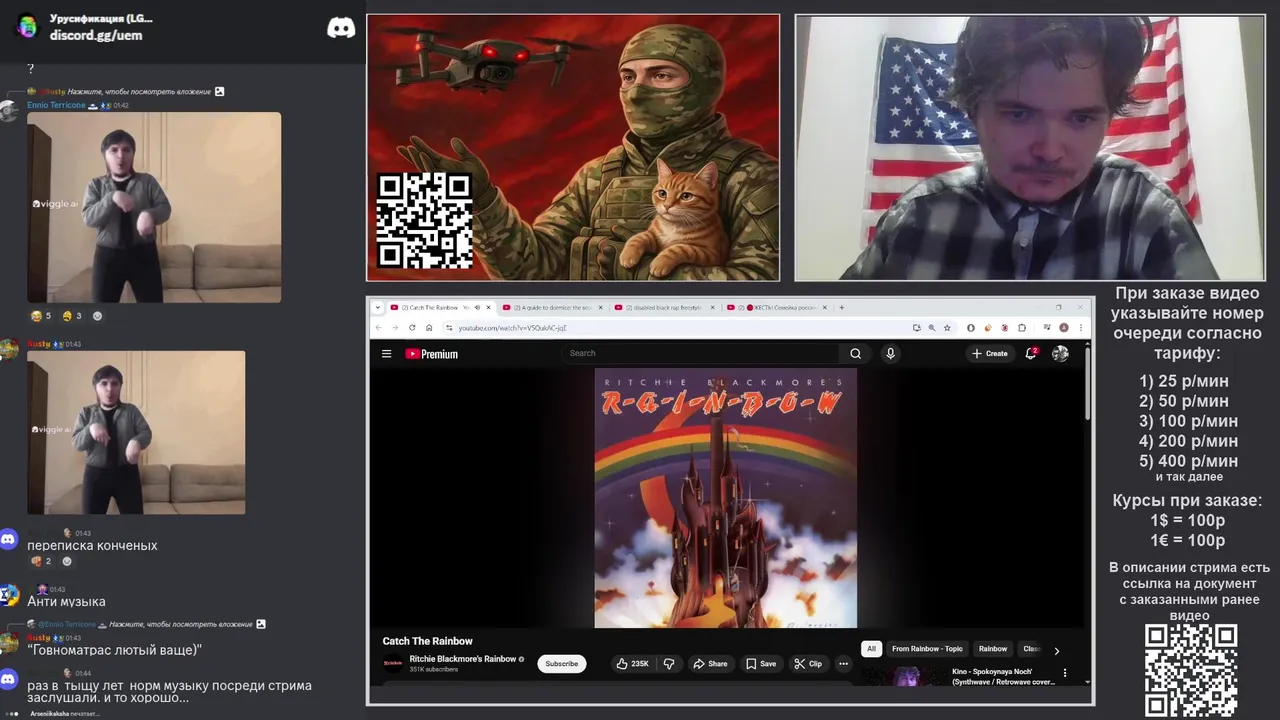Image resolution: width=1280 pixels, height=720 pixels.
Task: Click the YouTube Search input field
Action: pyautogui.click(x=700, y=353)
